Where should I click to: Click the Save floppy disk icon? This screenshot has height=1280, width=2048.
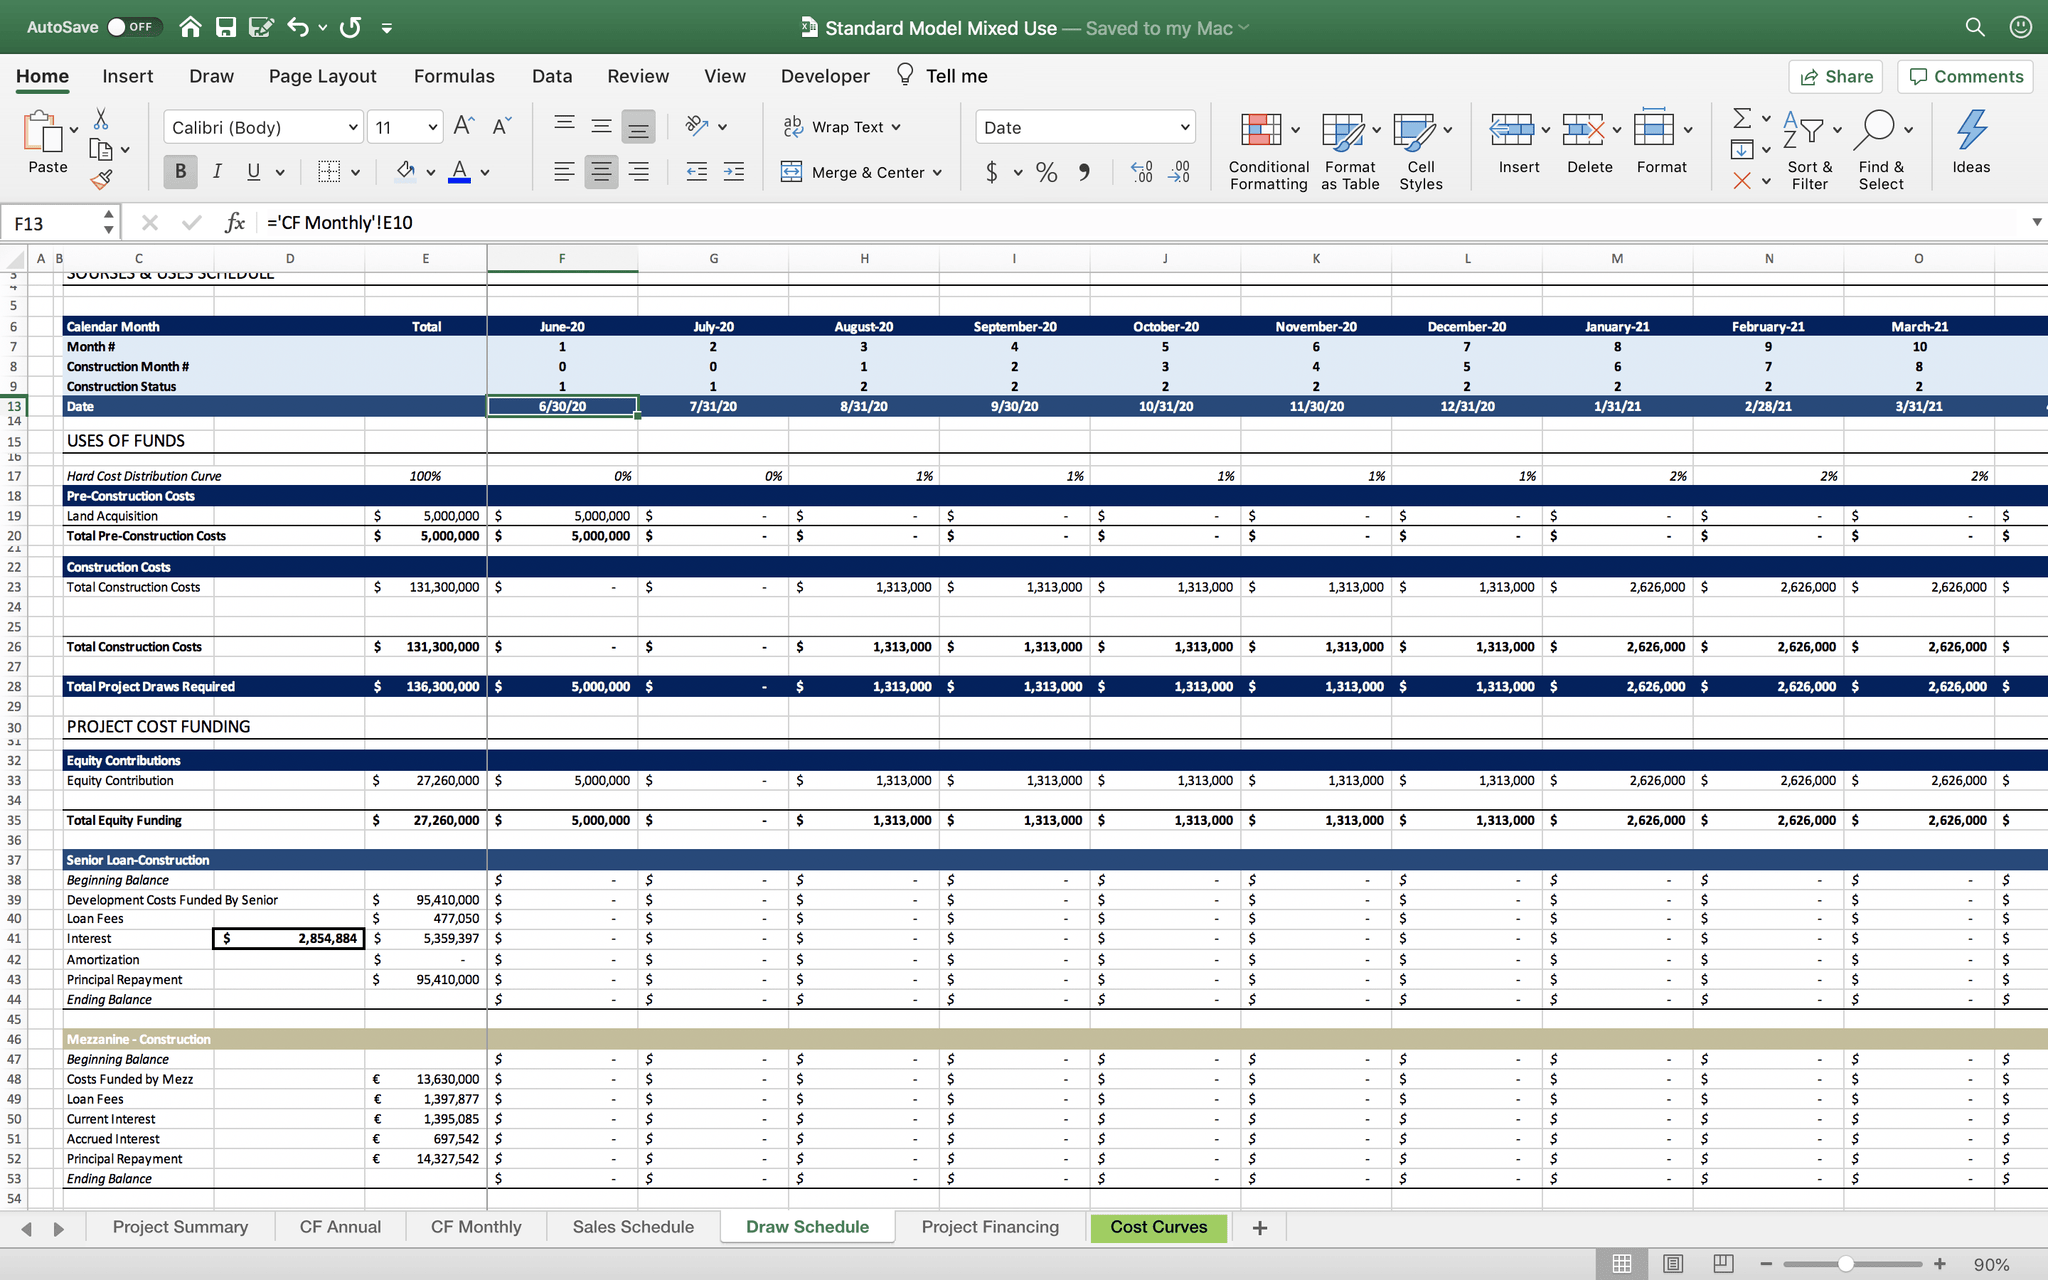coord(226,27)
